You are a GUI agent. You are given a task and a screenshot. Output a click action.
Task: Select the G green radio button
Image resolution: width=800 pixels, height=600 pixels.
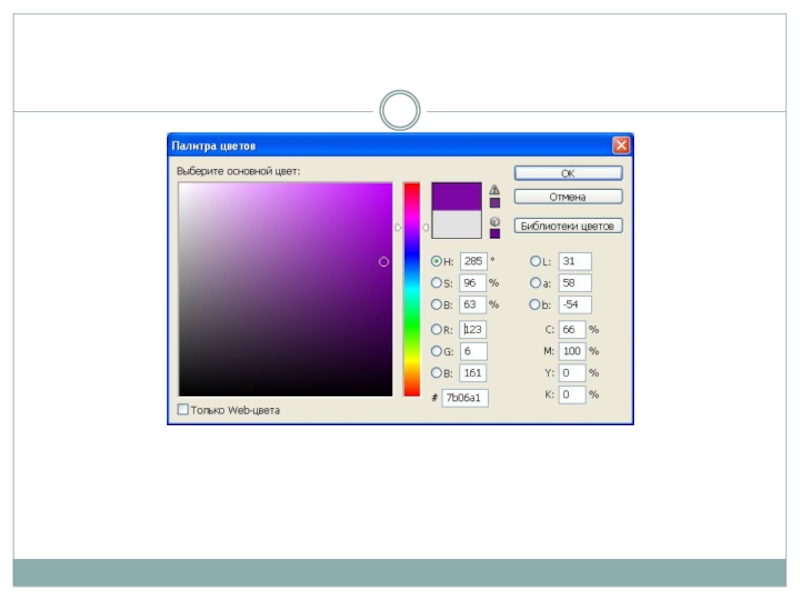coord(436,351)
